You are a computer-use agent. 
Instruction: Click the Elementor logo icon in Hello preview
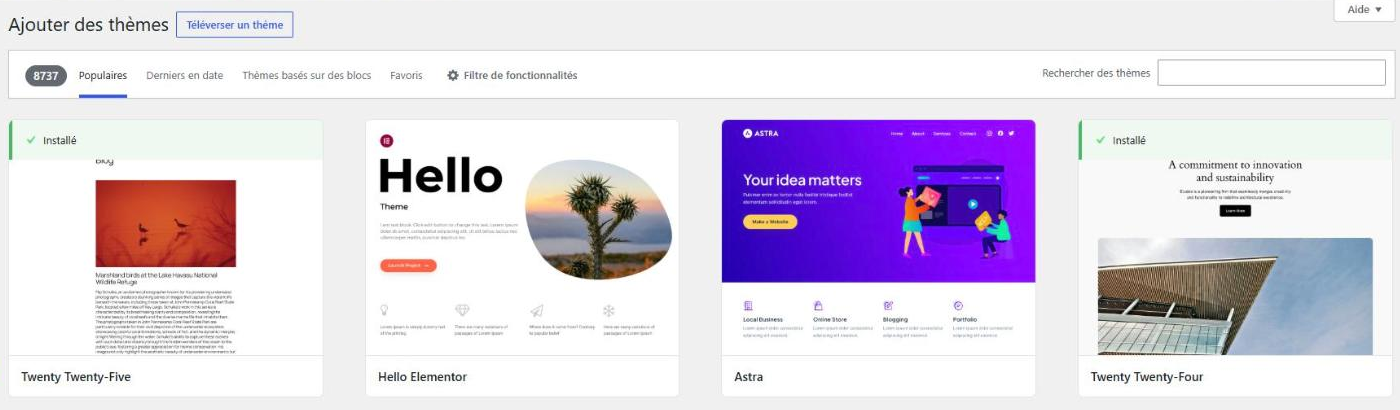point(387,141)
